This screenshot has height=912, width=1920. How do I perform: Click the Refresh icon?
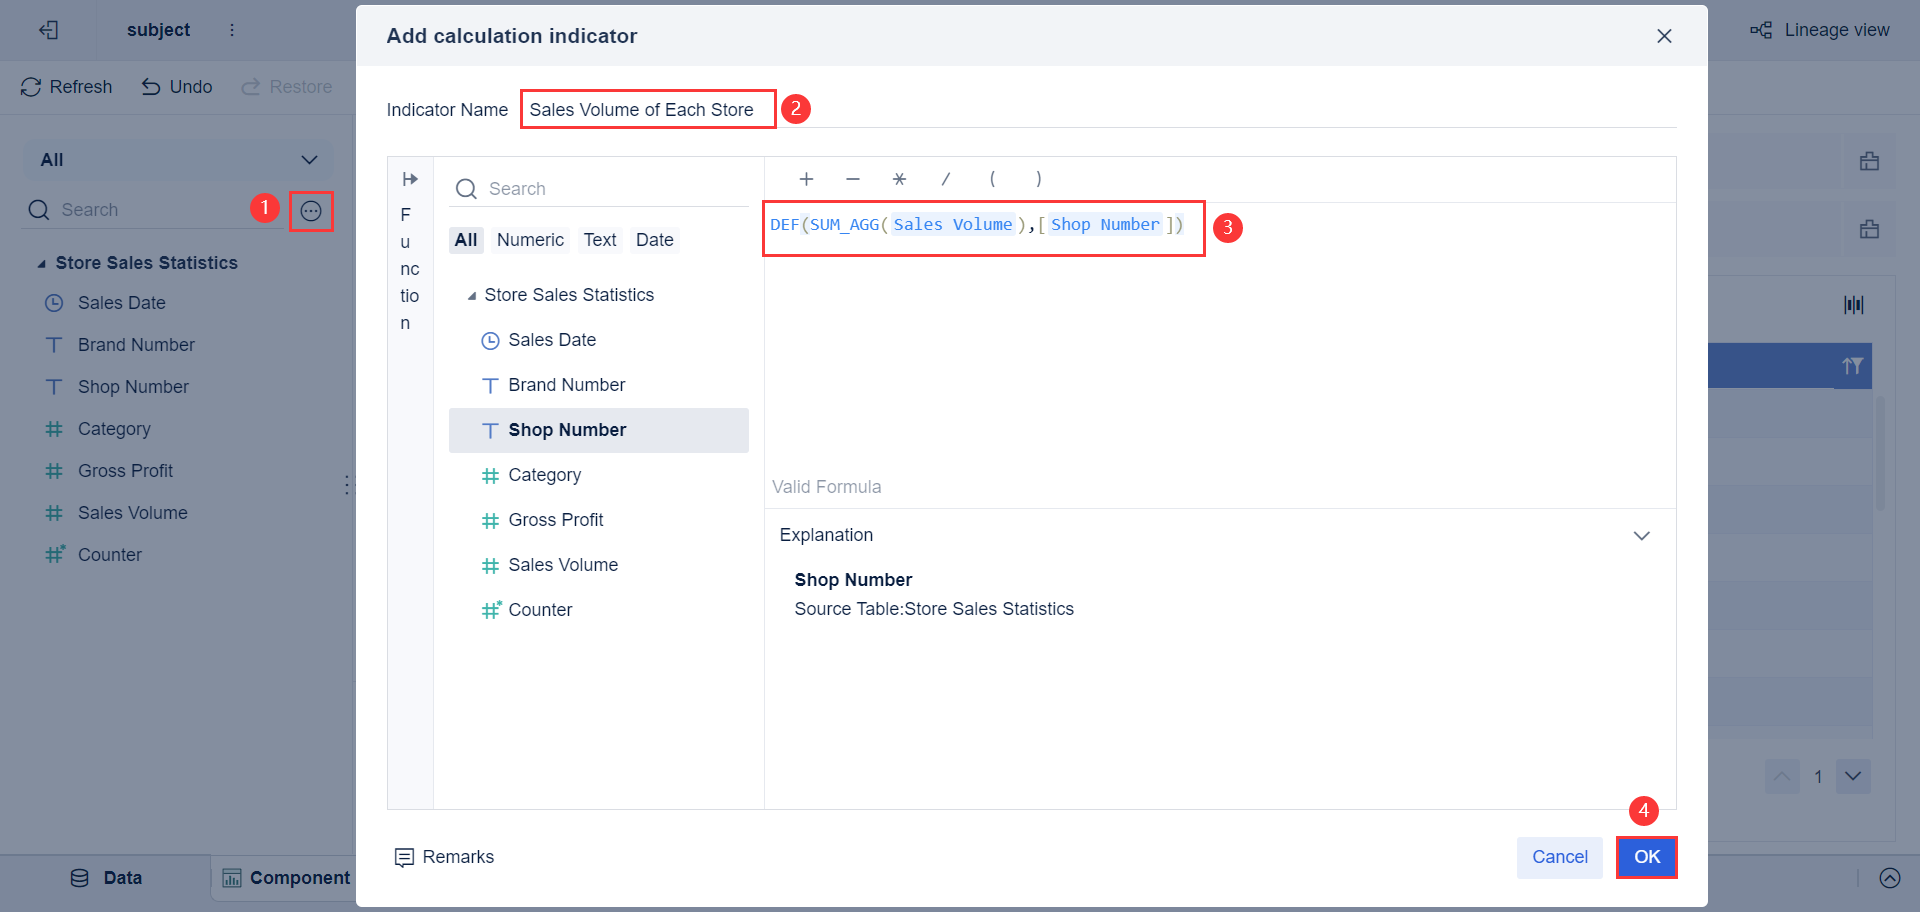(x=31, y=86)
